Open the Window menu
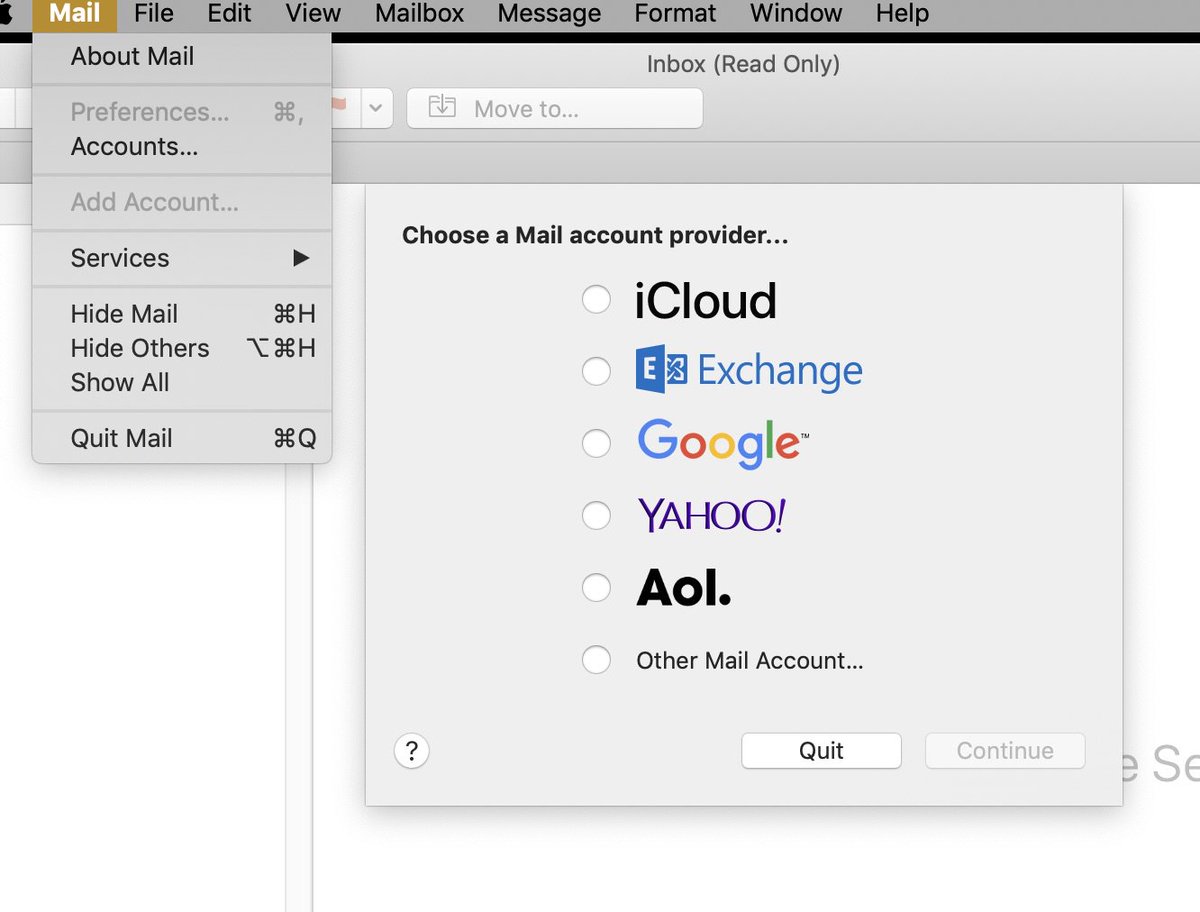1200x912 pixels. [x=796, y=14]
